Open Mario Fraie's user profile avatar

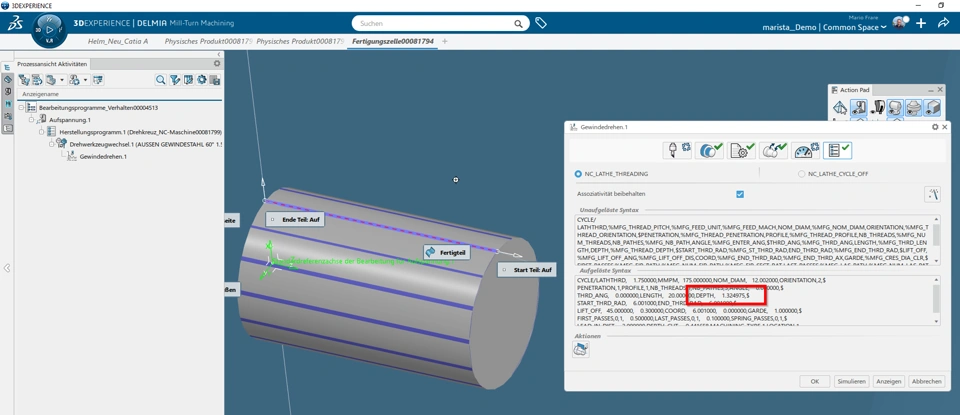[x=899, y=23]
